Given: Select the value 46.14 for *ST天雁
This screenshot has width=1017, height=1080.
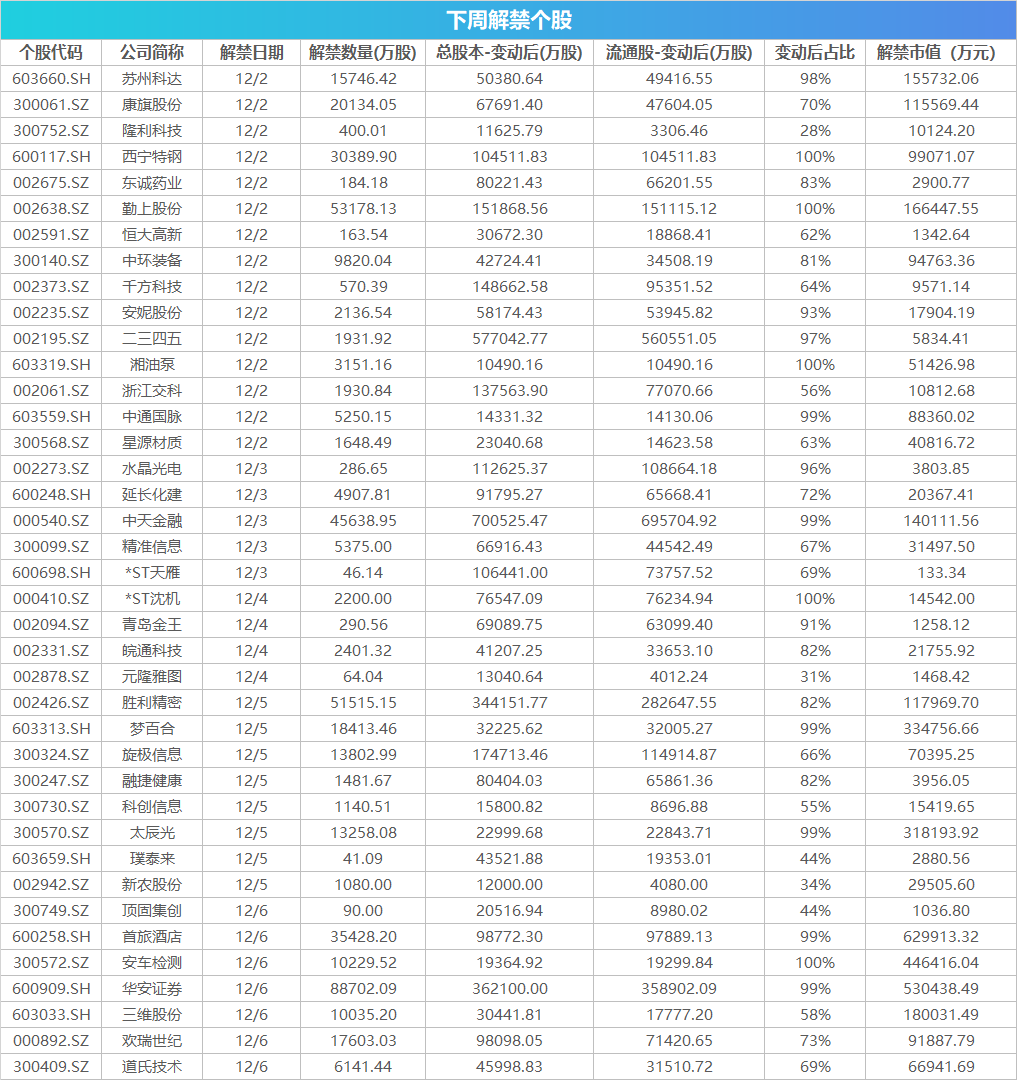Looking at the screenshot, I should [x=363, y=573].
